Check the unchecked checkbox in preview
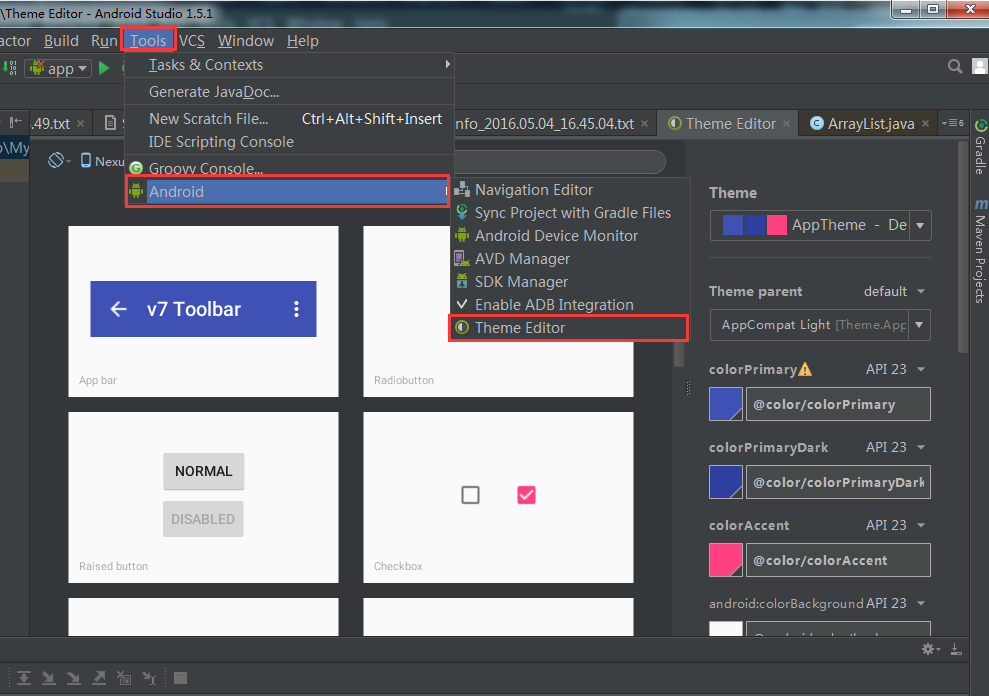989x696 pixels. pos(470,495)
